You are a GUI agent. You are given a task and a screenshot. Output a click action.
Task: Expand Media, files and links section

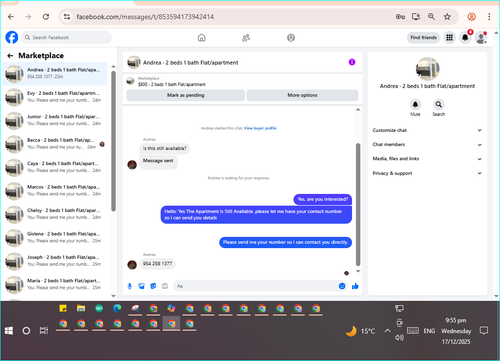427,159
